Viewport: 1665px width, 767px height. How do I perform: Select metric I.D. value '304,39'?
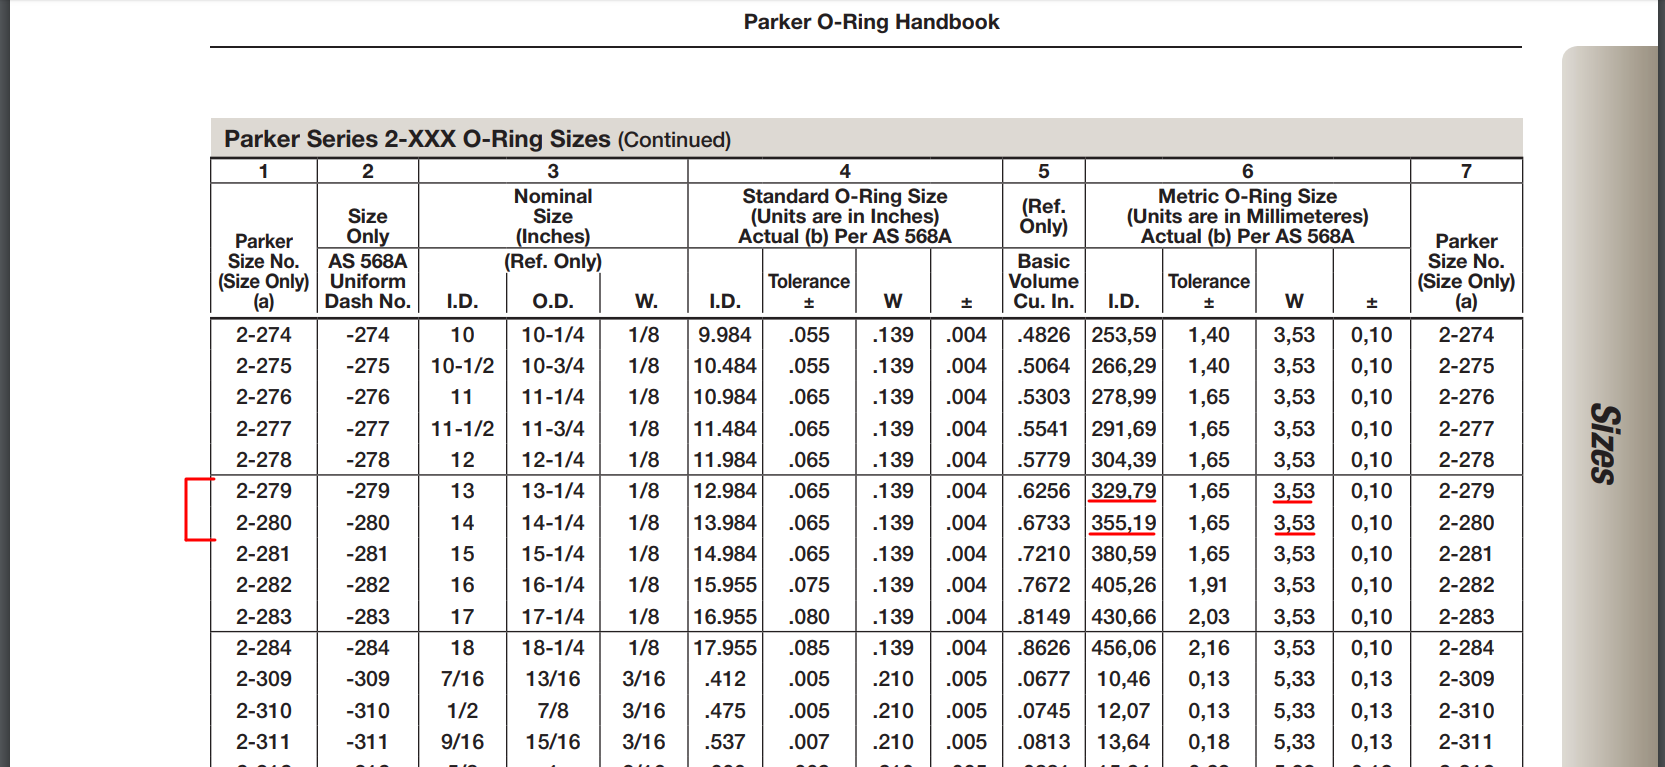coord(1123,460)
